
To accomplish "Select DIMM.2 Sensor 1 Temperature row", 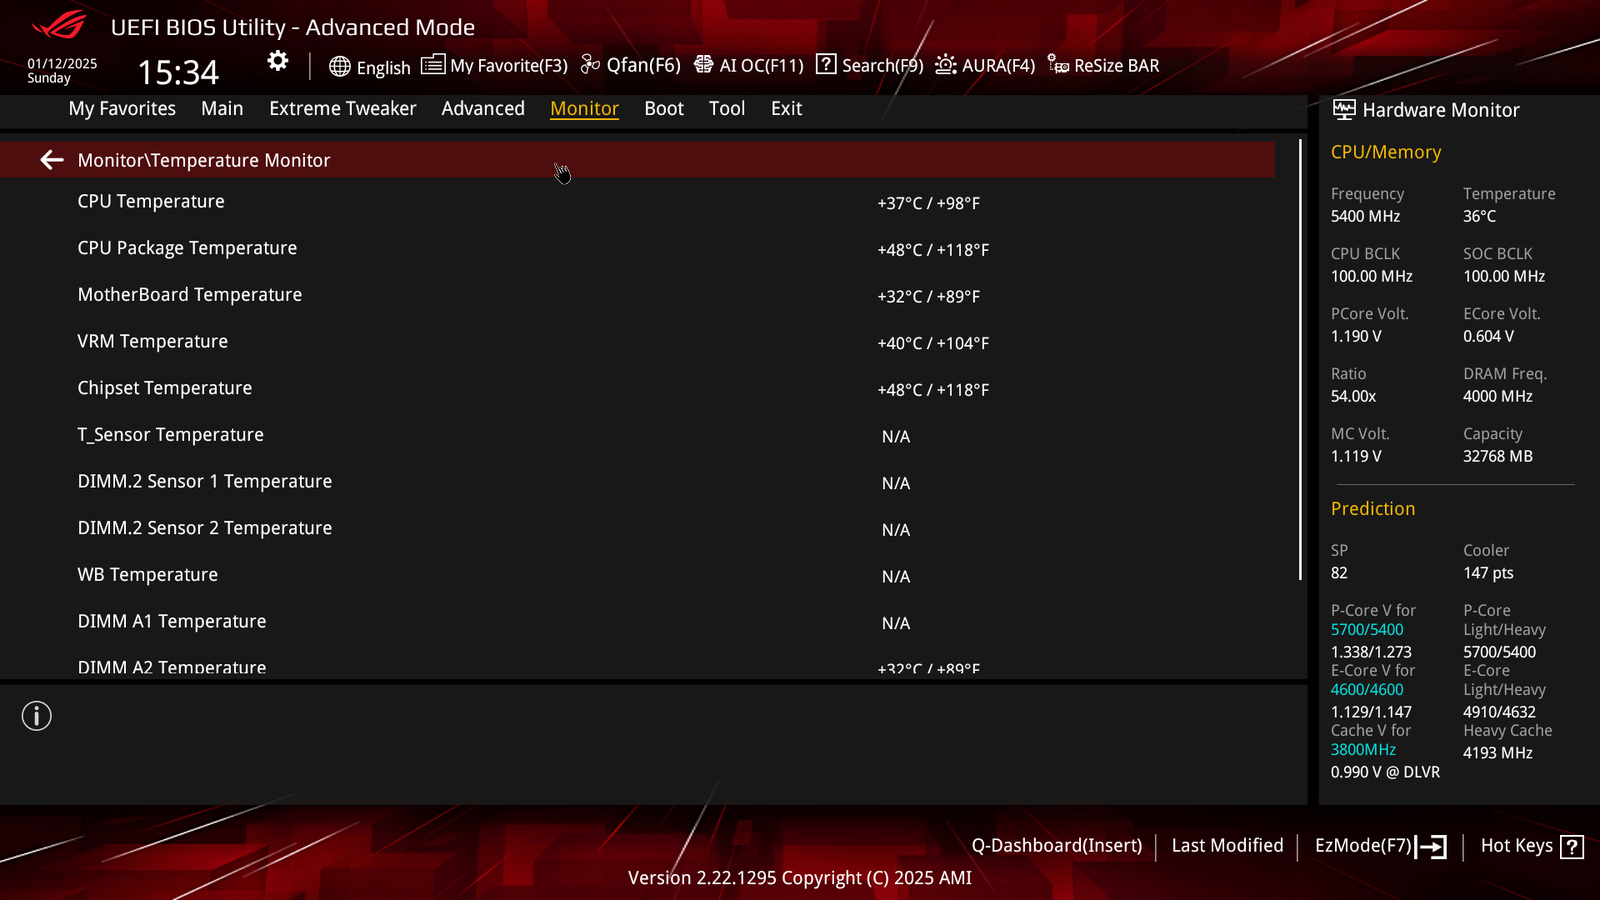I will click(x=637, y=482).
